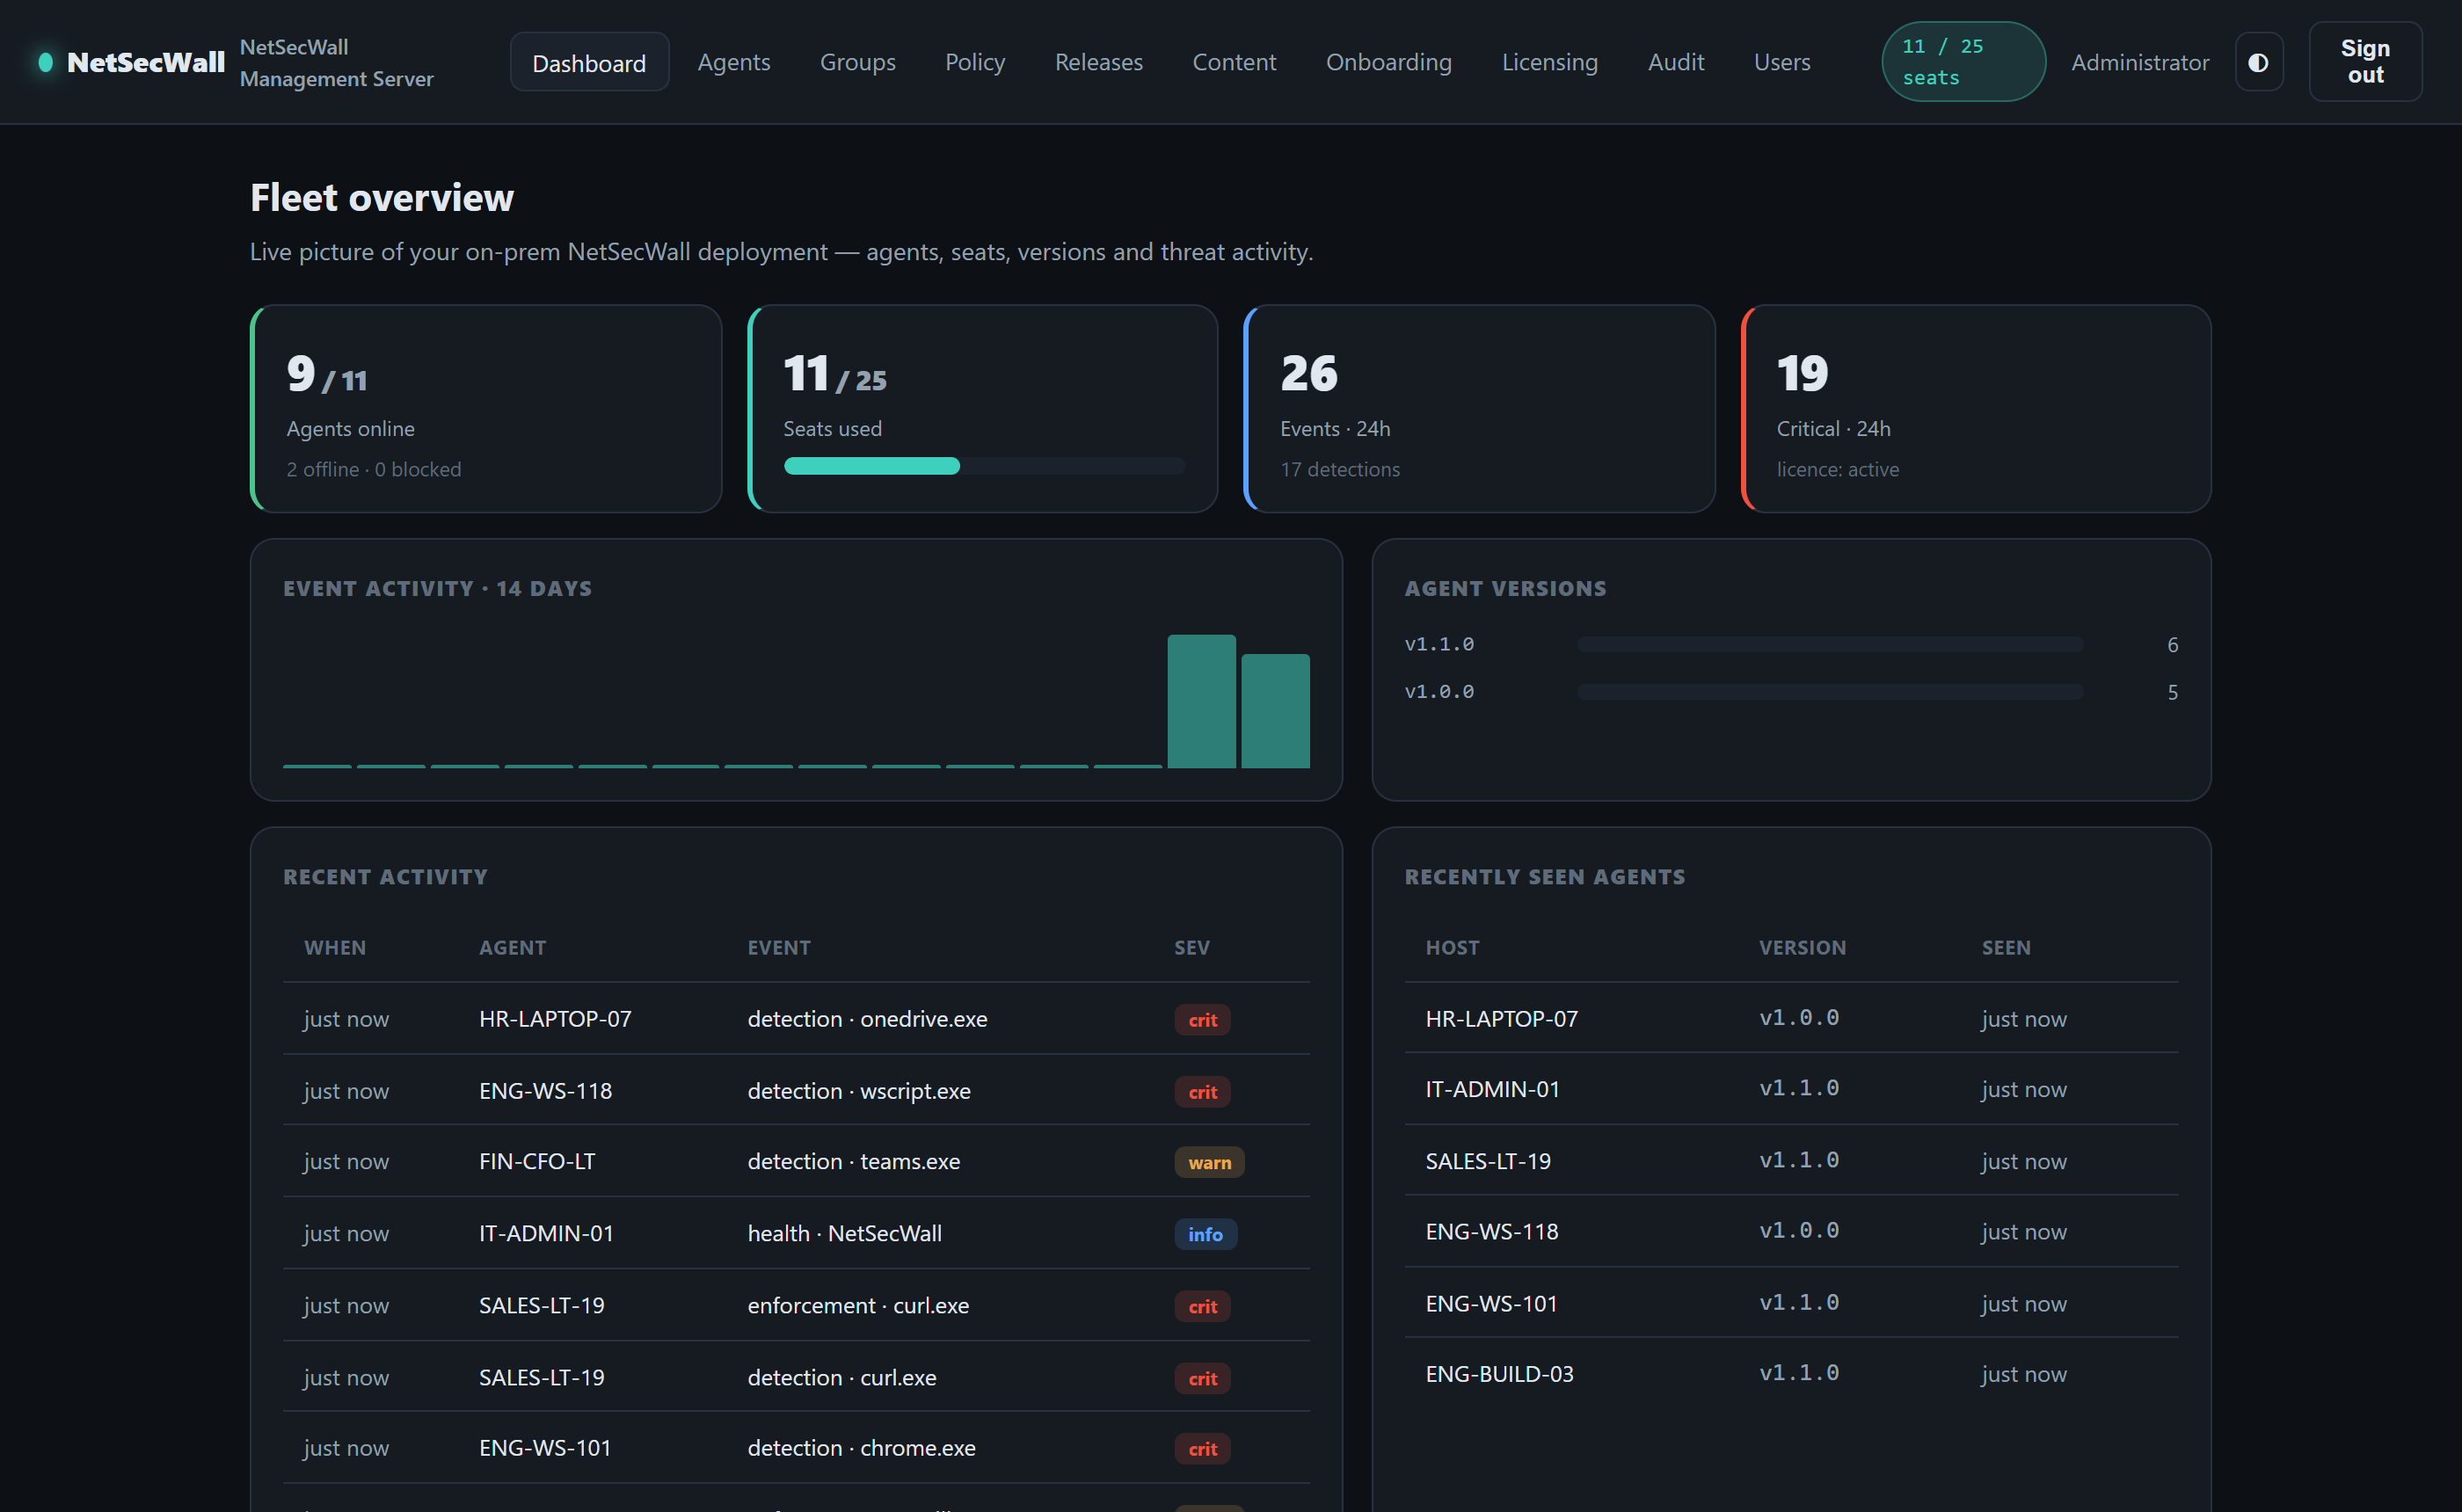Click the EVENT column header
Viewport: 2462px width, 1512px height.
point(779,947)
